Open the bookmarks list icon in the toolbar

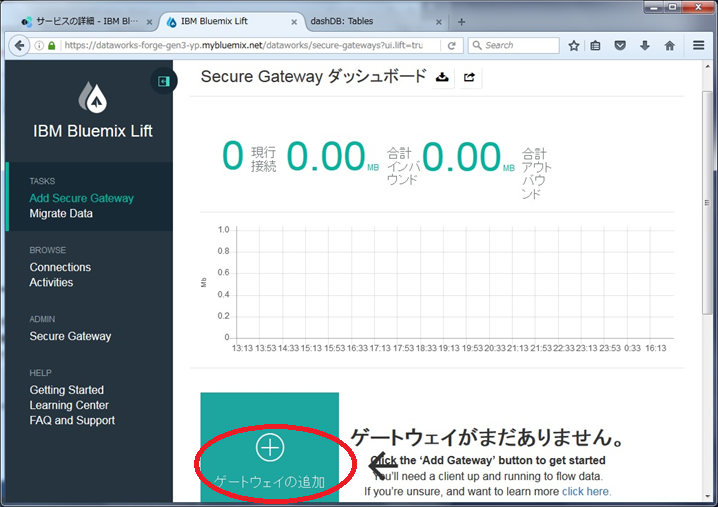tap(597, 45)
